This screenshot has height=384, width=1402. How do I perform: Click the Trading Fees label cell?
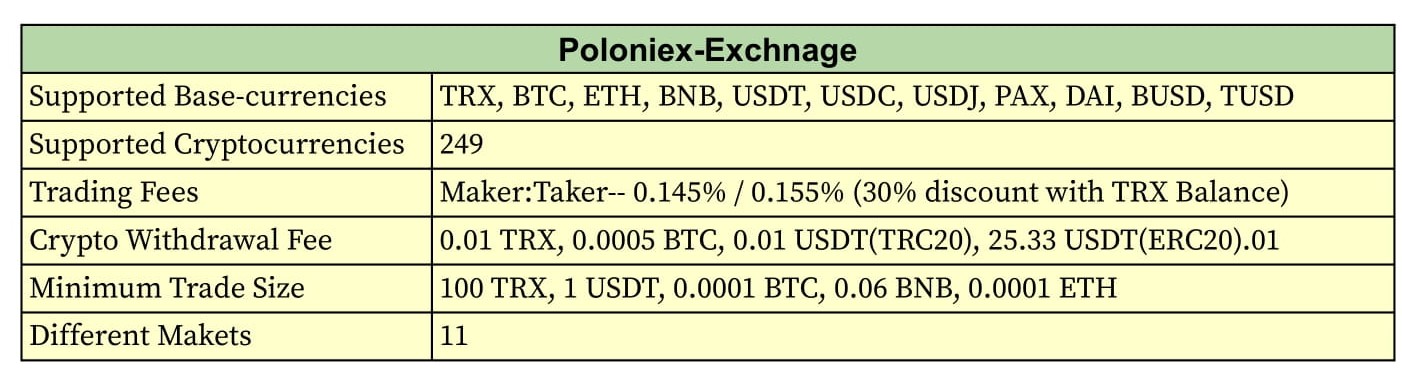coord(227,193)
